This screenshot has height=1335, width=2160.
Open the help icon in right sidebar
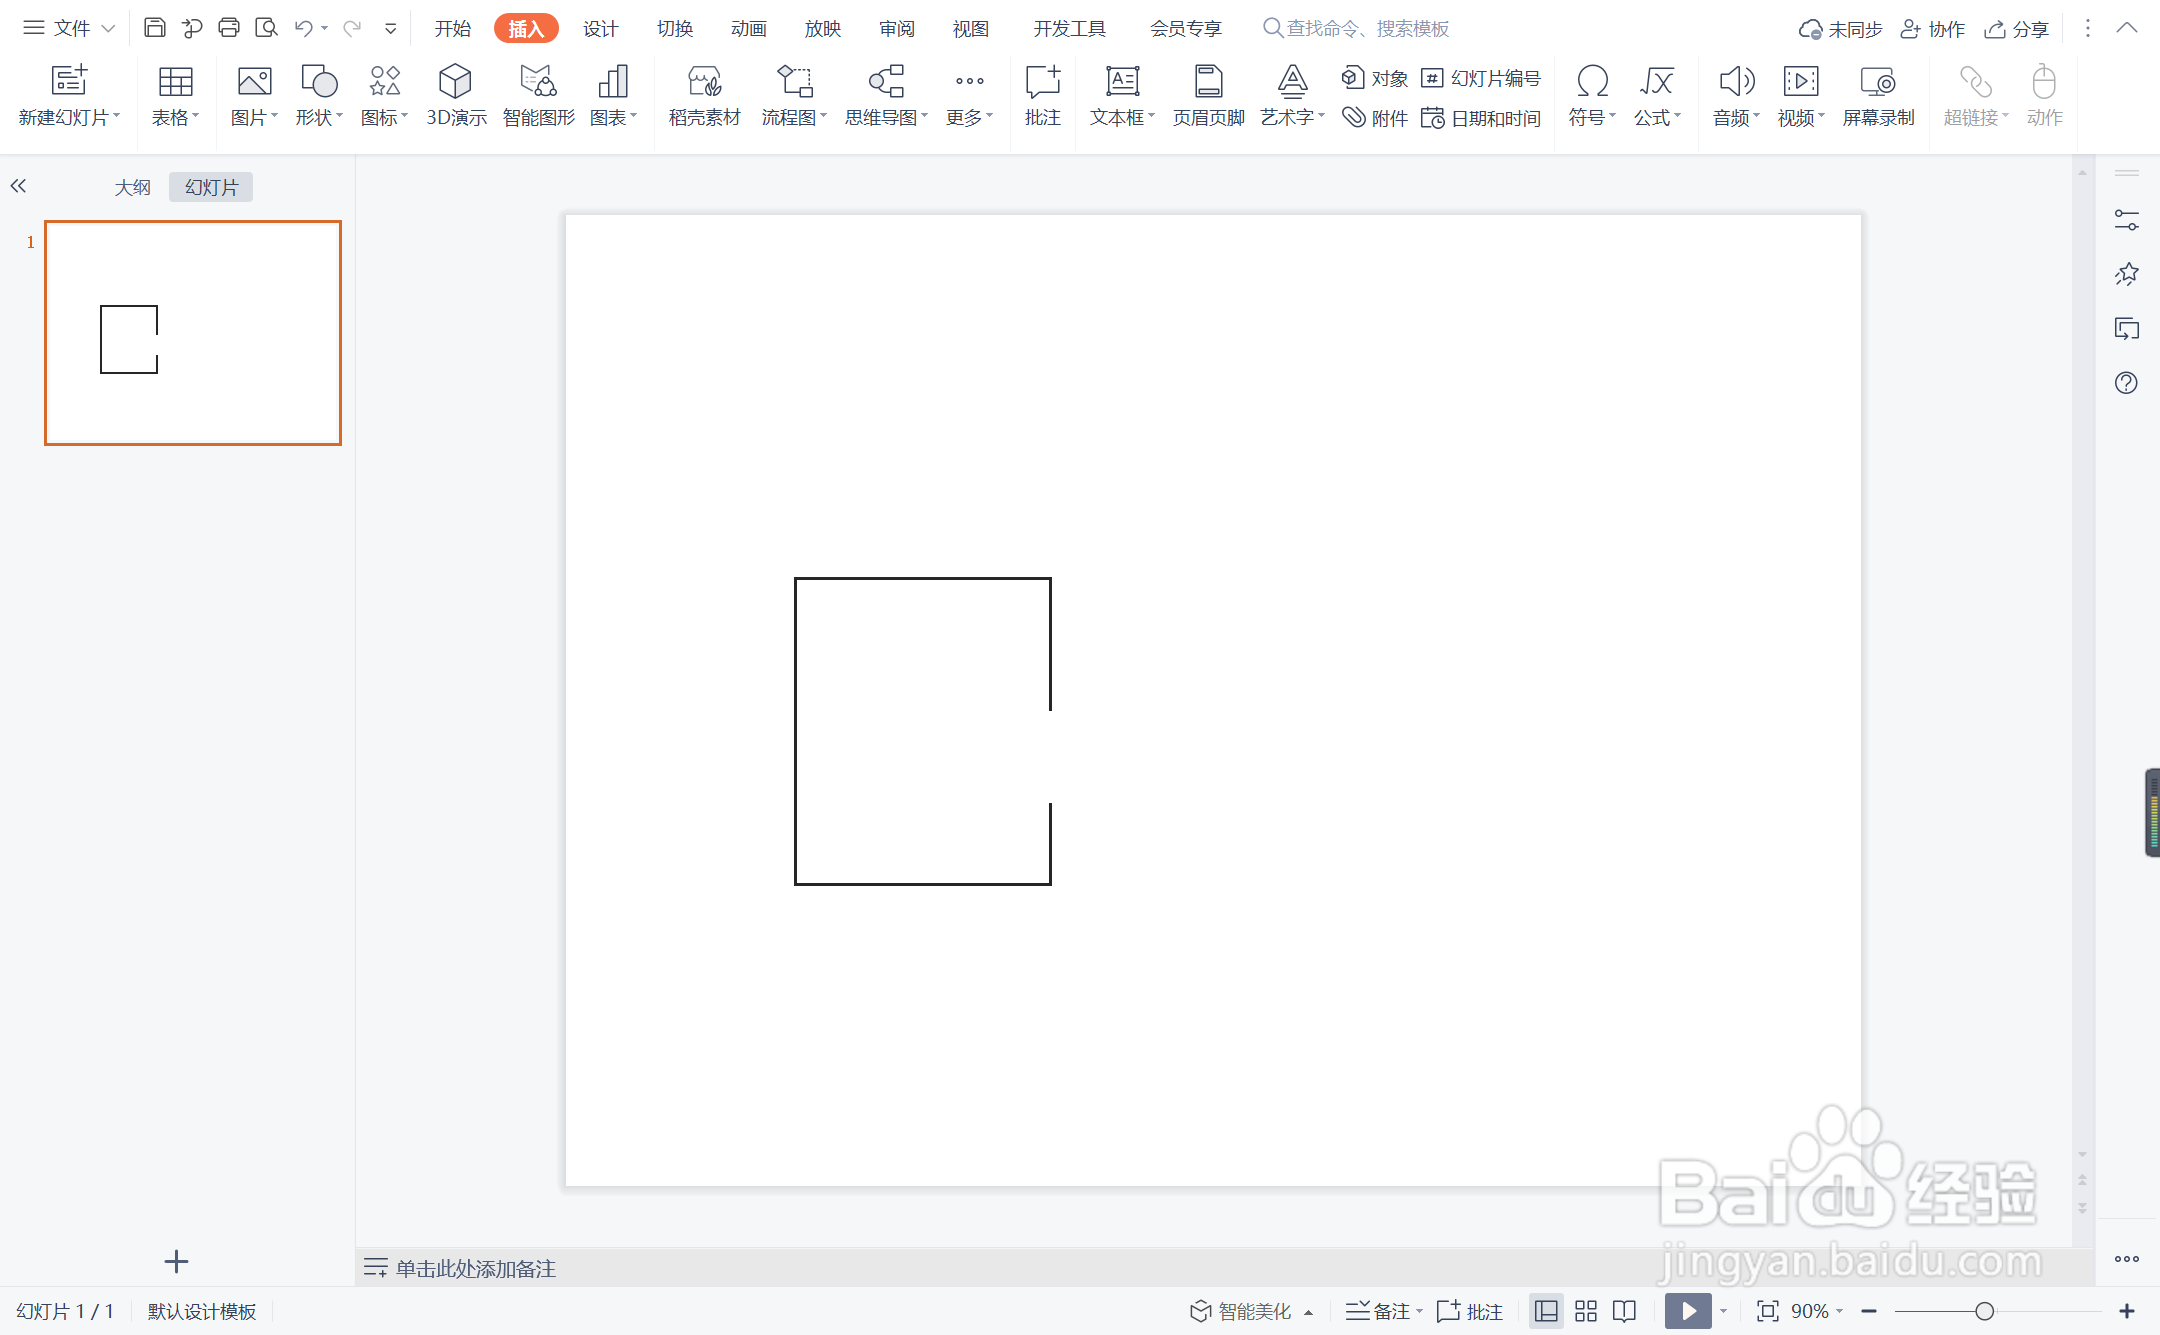2126,382
